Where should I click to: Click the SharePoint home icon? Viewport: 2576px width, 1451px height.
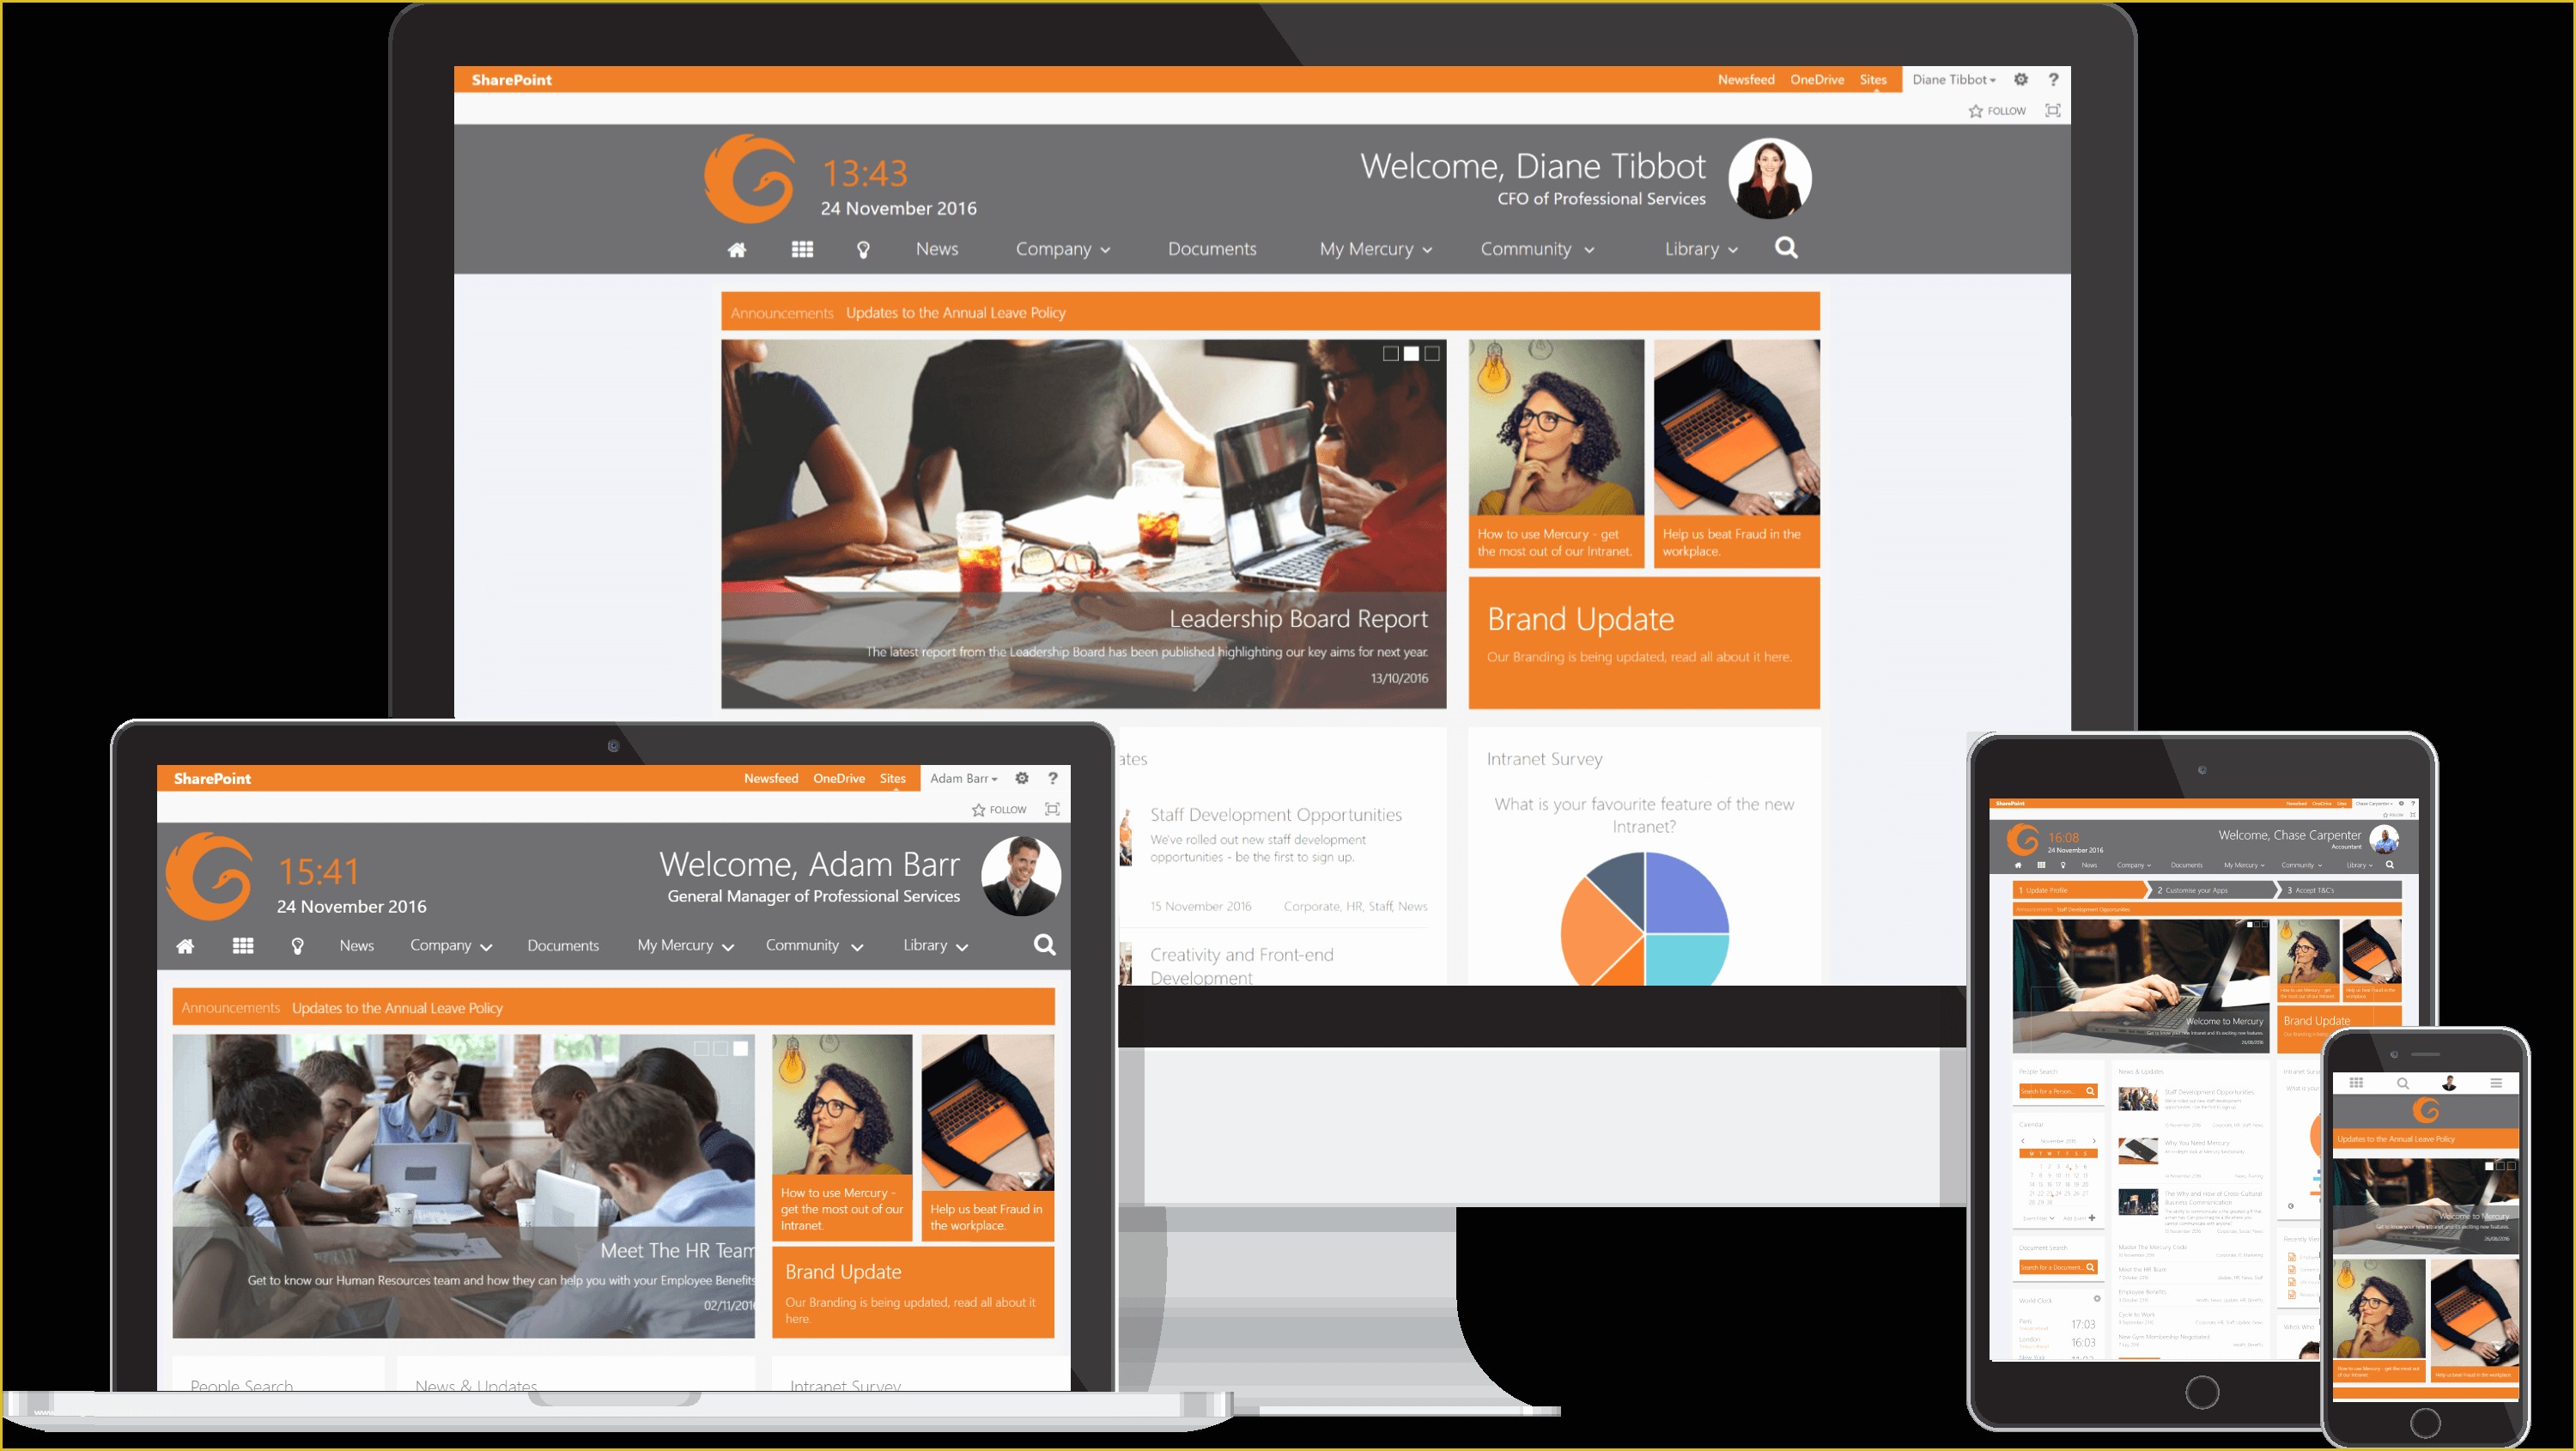tap(734, 248)
